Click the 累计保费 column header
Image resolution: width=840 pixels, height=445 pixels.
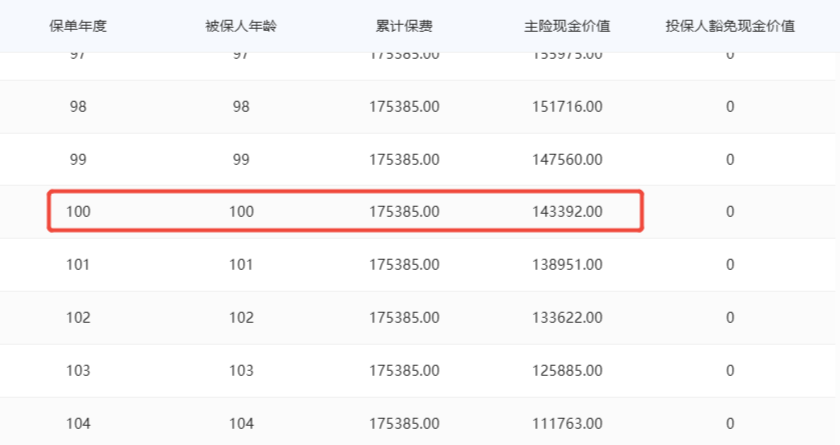(404, 26)
